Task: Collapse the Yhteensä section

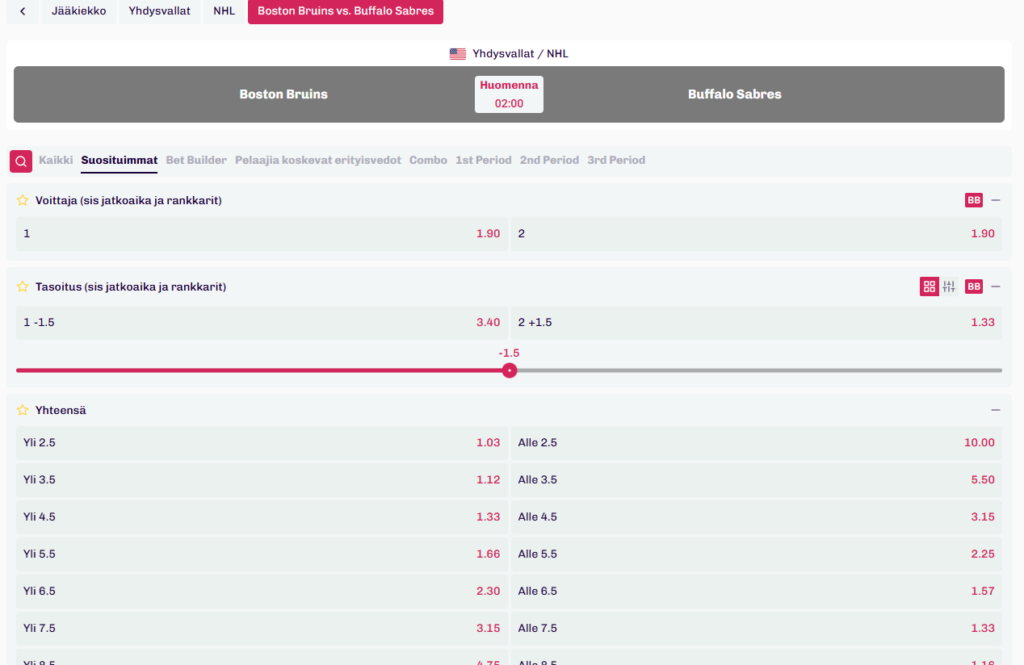Action: coord(995,410)
